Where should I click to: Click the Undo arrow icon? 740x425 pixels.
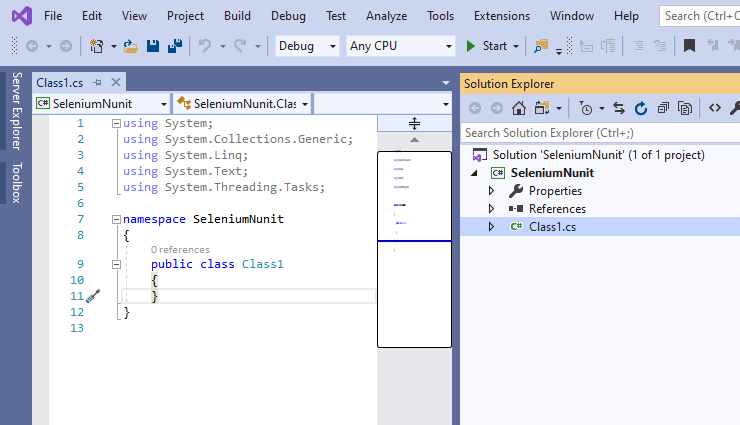click(205, 46)
